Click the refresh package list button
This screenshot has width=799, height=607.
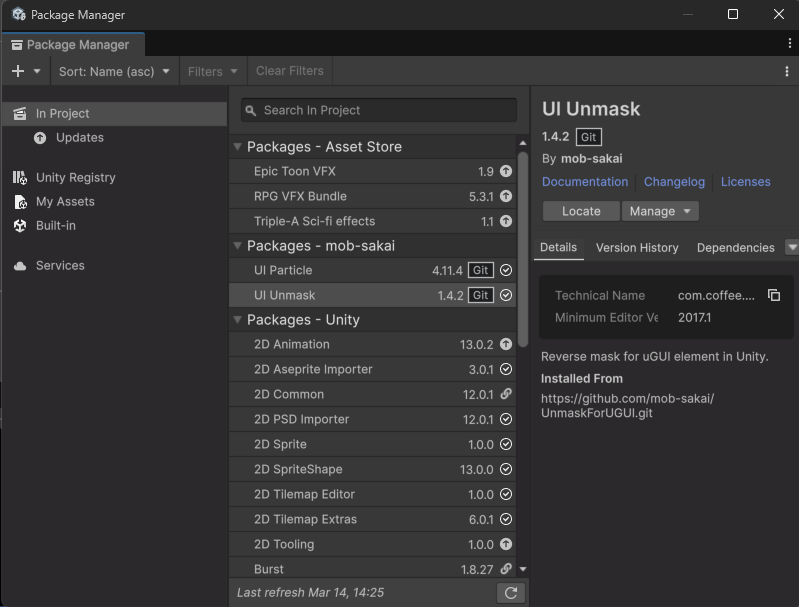pos(511,593)
